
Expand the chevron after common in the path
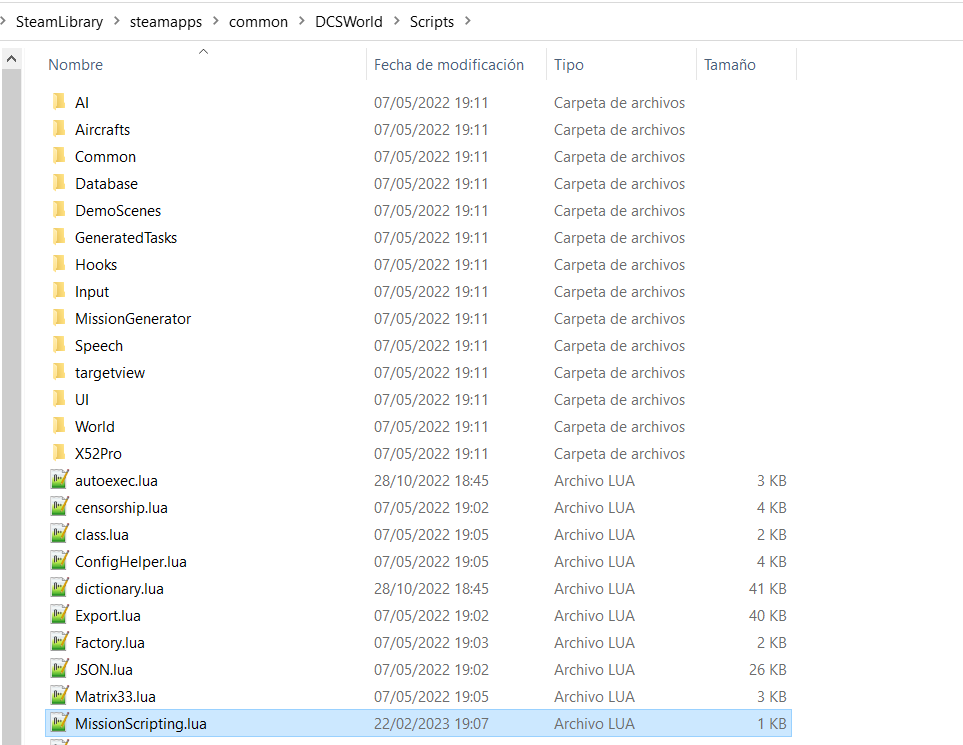click(302, 21)
